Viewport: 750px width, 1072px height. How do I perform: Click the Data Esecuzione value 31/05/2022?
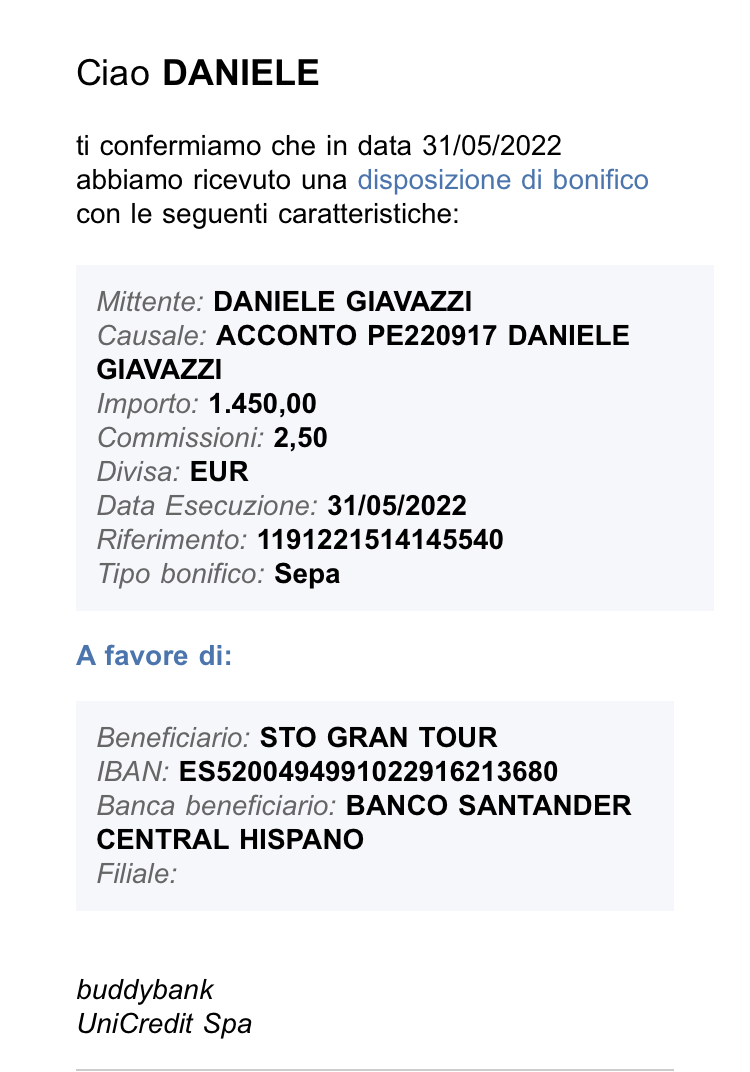(x=397, y=506)
